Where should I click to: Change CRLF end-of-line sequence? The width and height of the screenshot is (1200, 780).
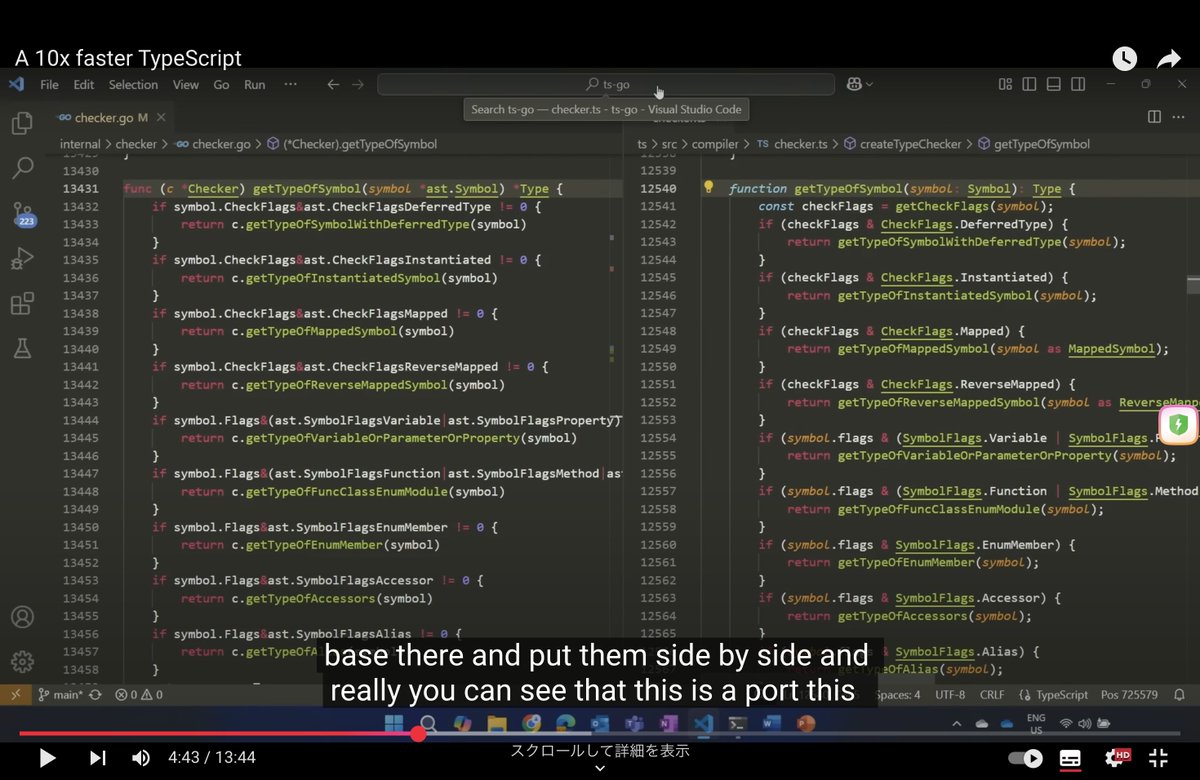992,694
